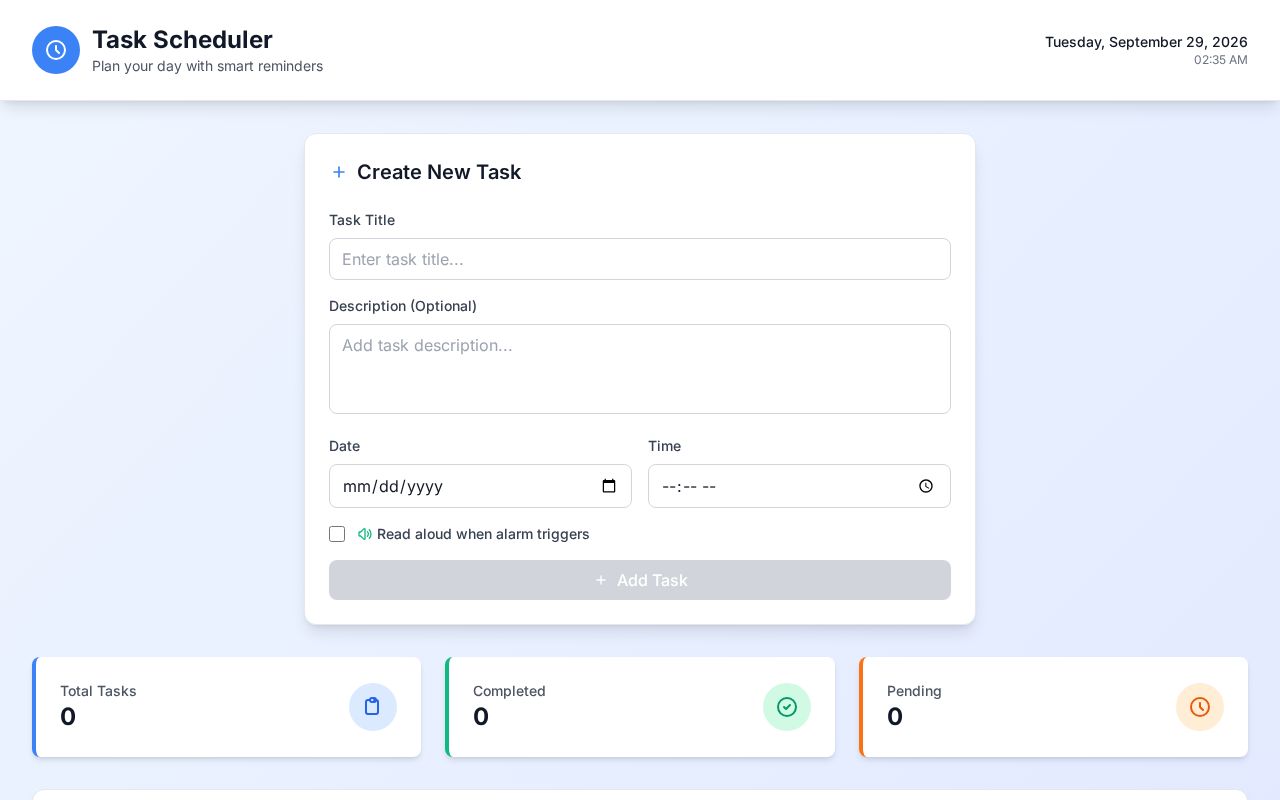Click the Create New Task heading
The height and width of the screenshot is (800, 1280).
click(439, 172)
